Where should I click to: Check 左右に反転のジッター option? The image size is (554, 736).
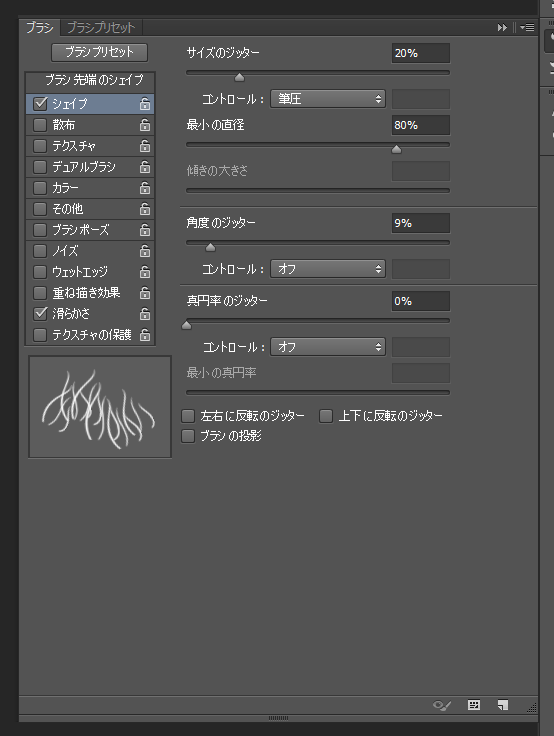[188, 416]
